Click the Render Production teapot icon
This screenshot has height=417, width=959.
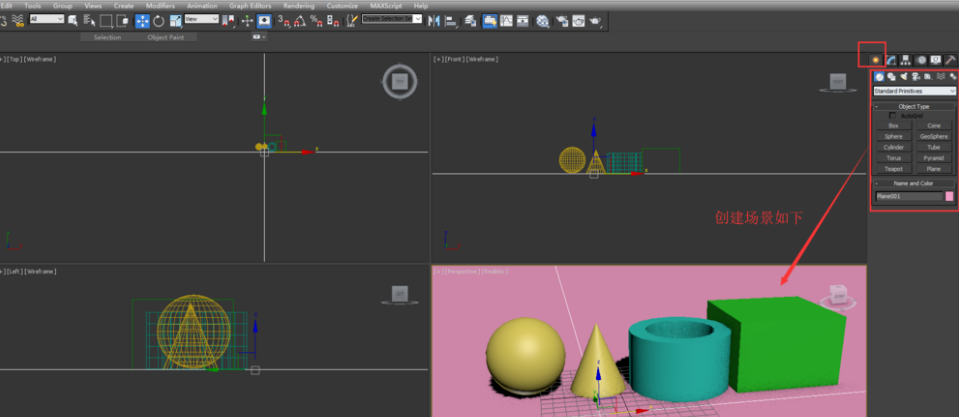coord(595,20)
